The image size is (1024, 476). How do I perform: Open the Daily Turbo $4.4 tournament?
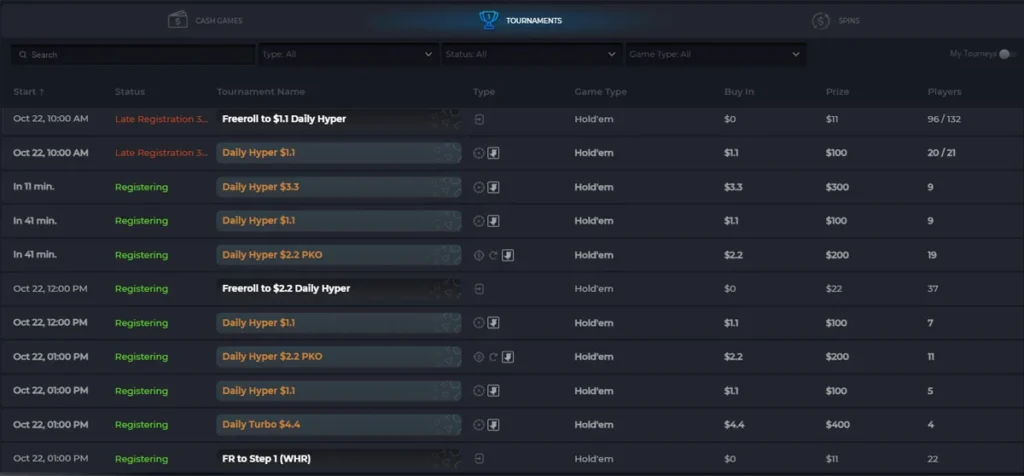[339, 424]
